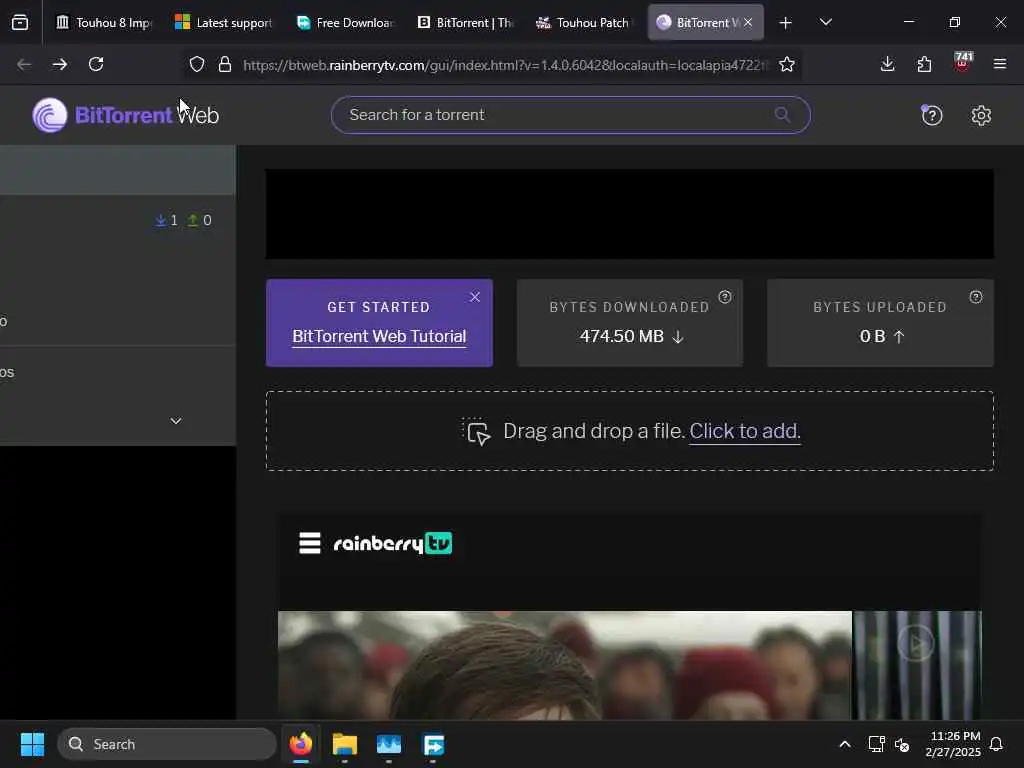Click the extension icon with 741 badge

click(962, 62)
